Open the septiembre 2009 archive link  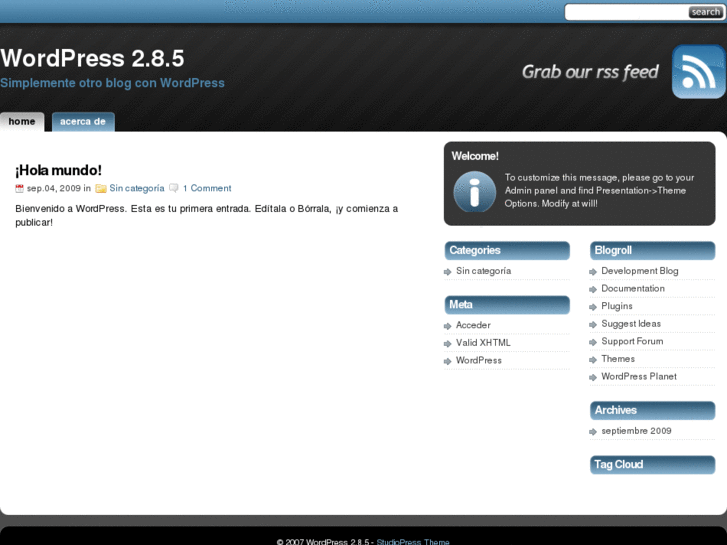[x=636, y=431]
